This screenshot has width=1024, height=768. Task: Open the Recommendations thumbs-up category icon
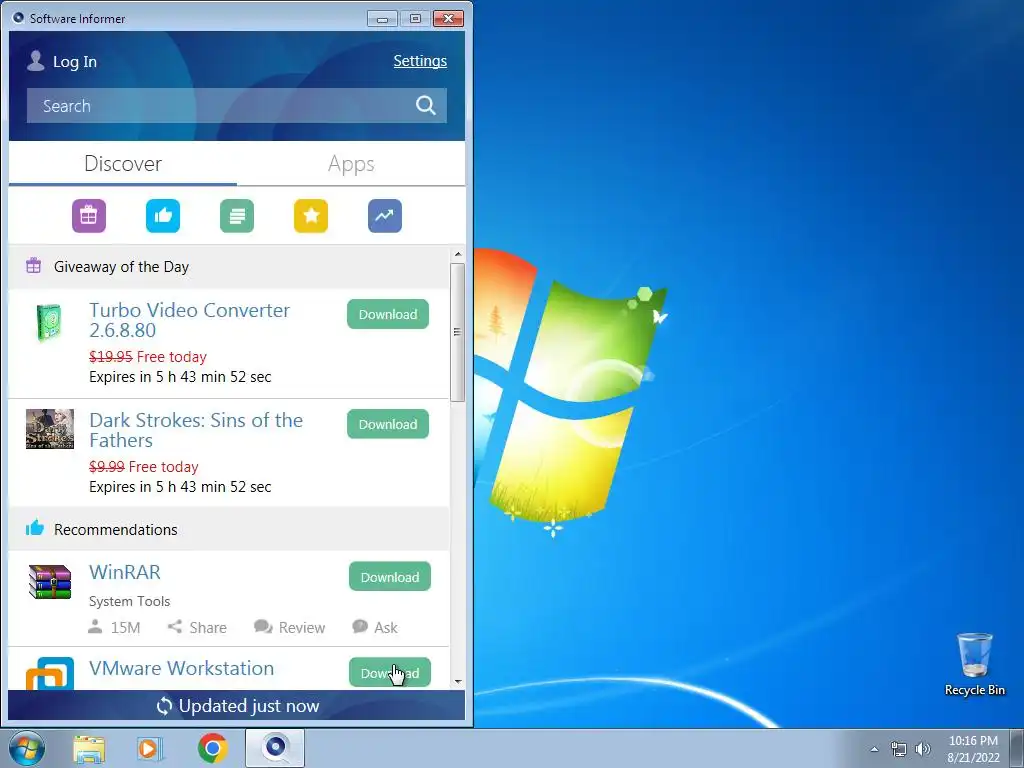(x=163, y=216)
